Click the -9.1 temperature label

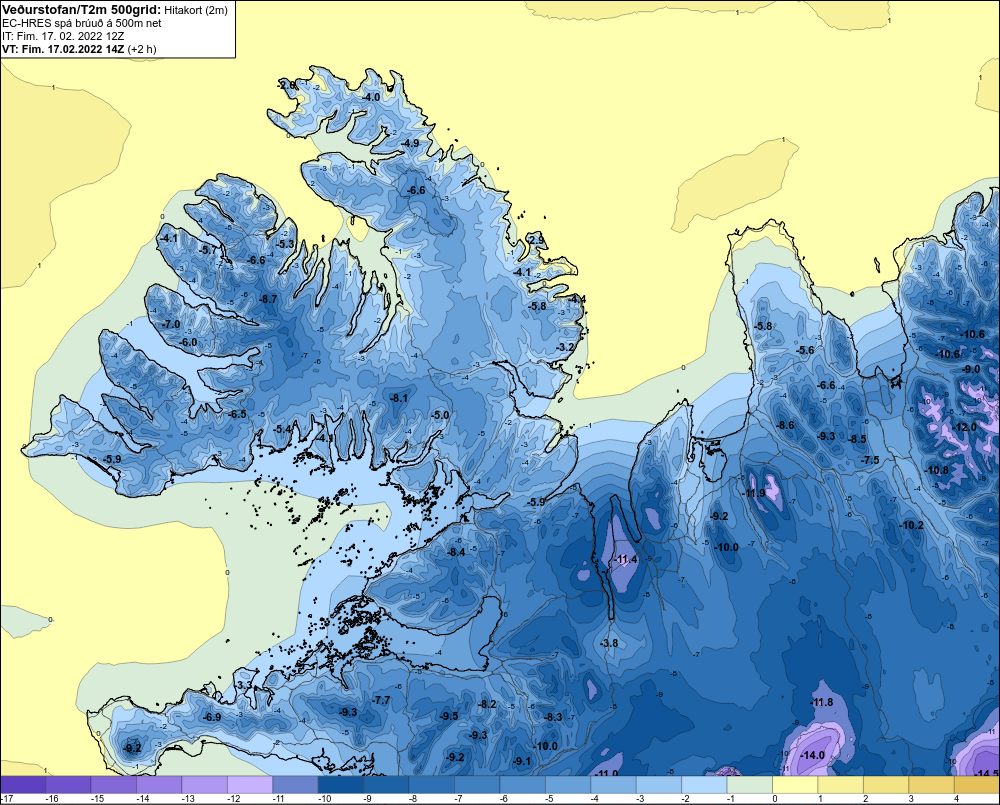pyautogui.click(x=522, y=760)
